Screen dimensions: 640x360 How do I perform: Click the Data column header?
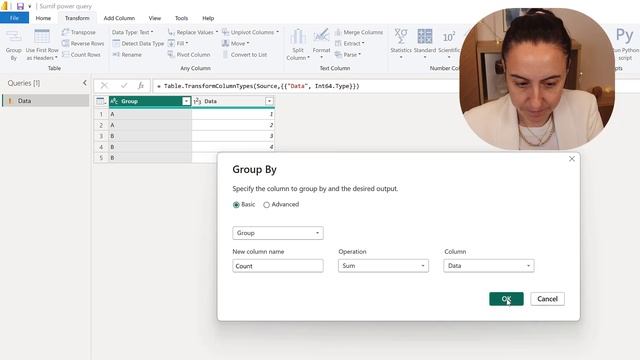(x=233, y=101)
